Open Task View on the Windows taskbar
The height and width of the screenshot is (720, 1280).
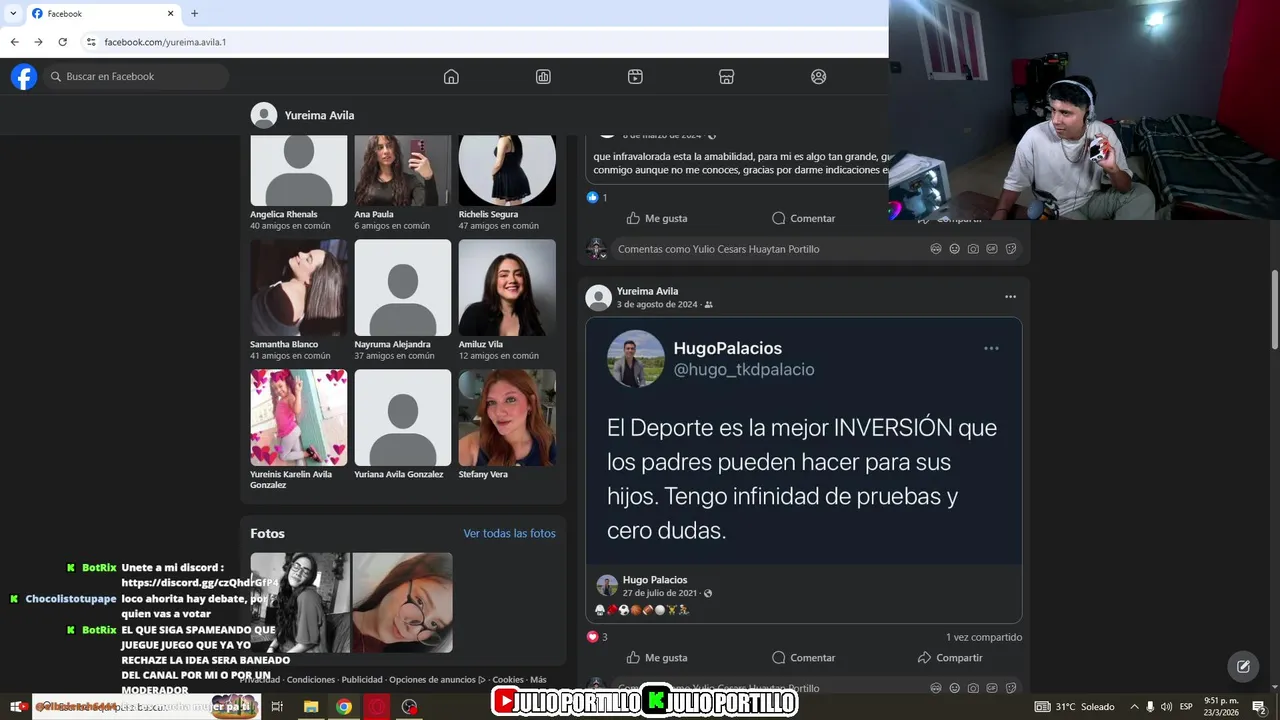click(x=277, y=707)
